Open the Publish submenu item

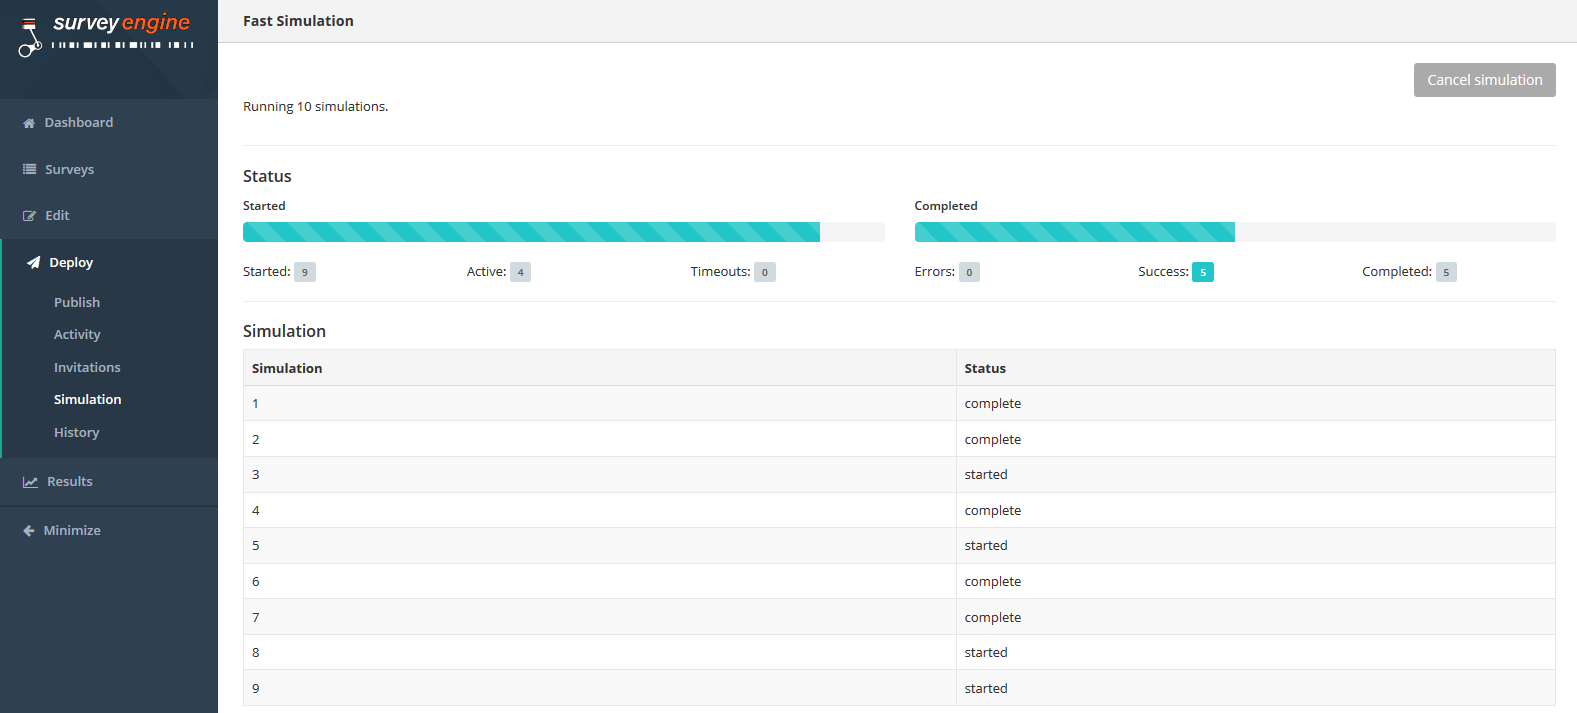(77, 302)
